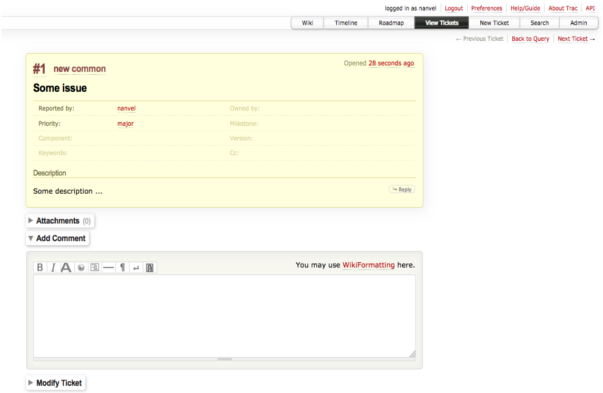Click the 'Some description ...' text
The height and width of the screenshot is (393, 603).
(x=68, y=191)
